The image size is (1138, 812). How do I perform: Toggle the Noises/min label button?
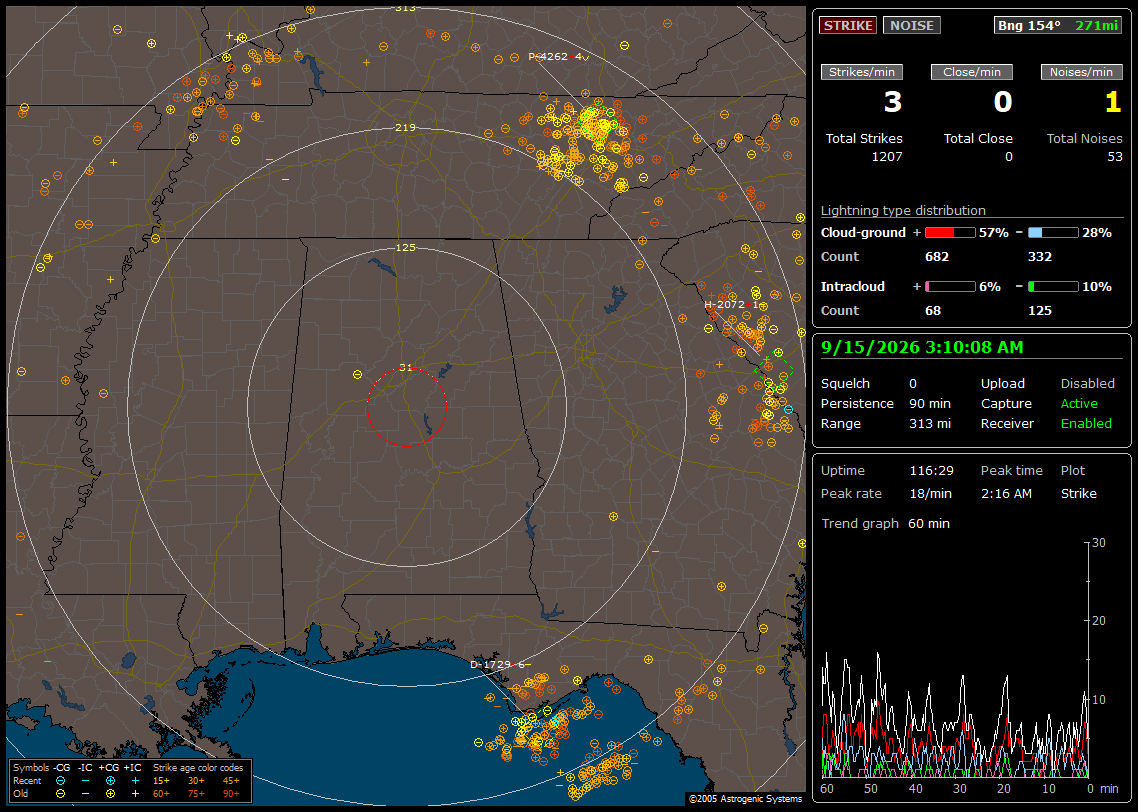click(x=1081, y=72)
